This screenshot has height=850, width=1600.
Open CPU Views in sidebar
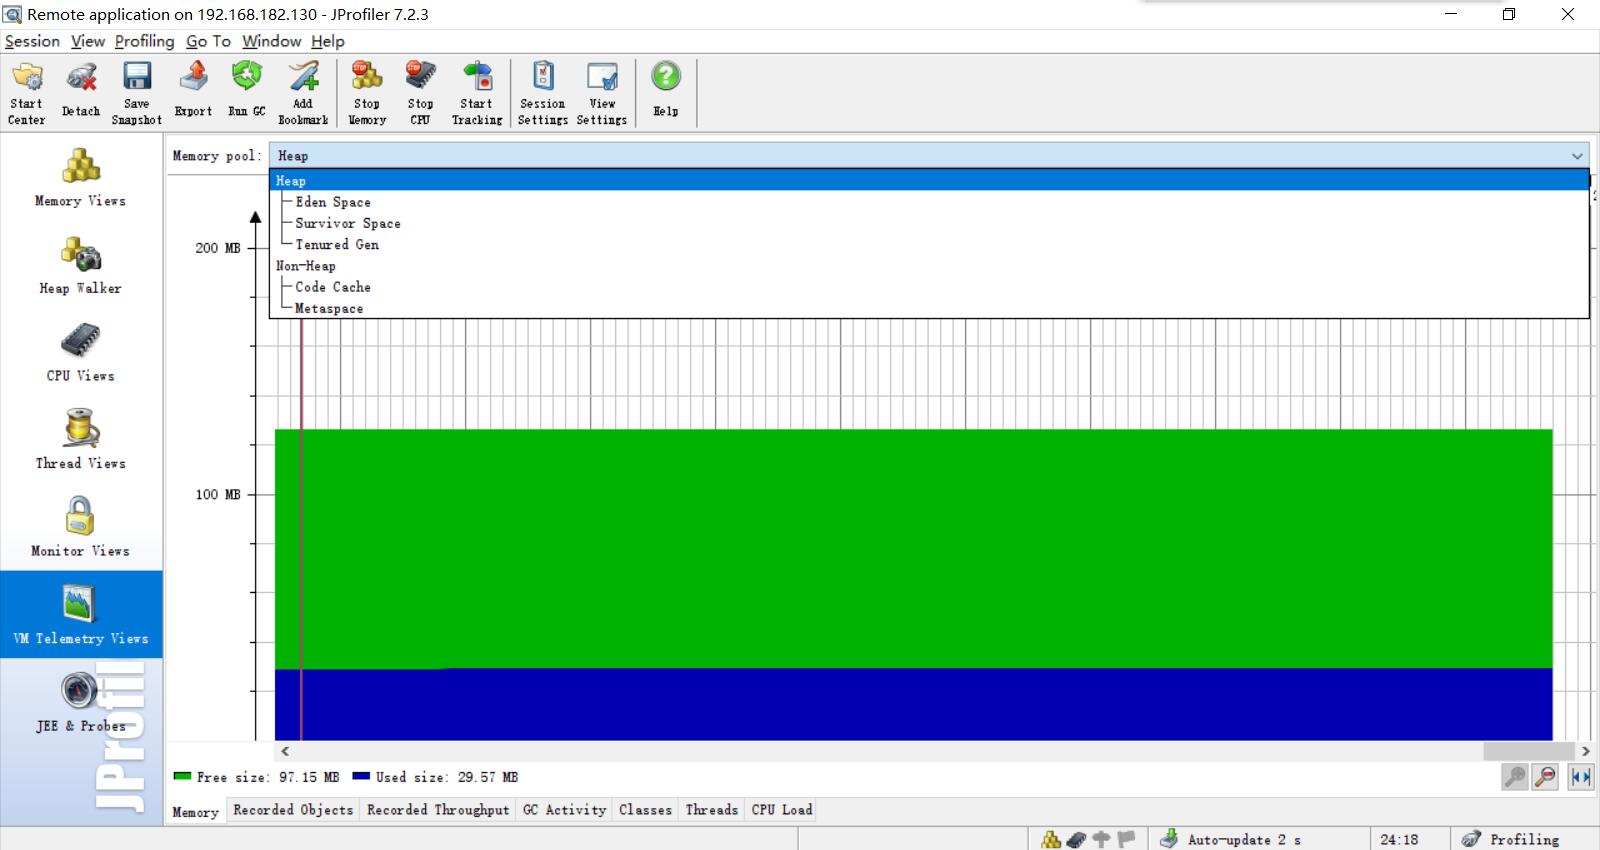(x=81, y=352)
